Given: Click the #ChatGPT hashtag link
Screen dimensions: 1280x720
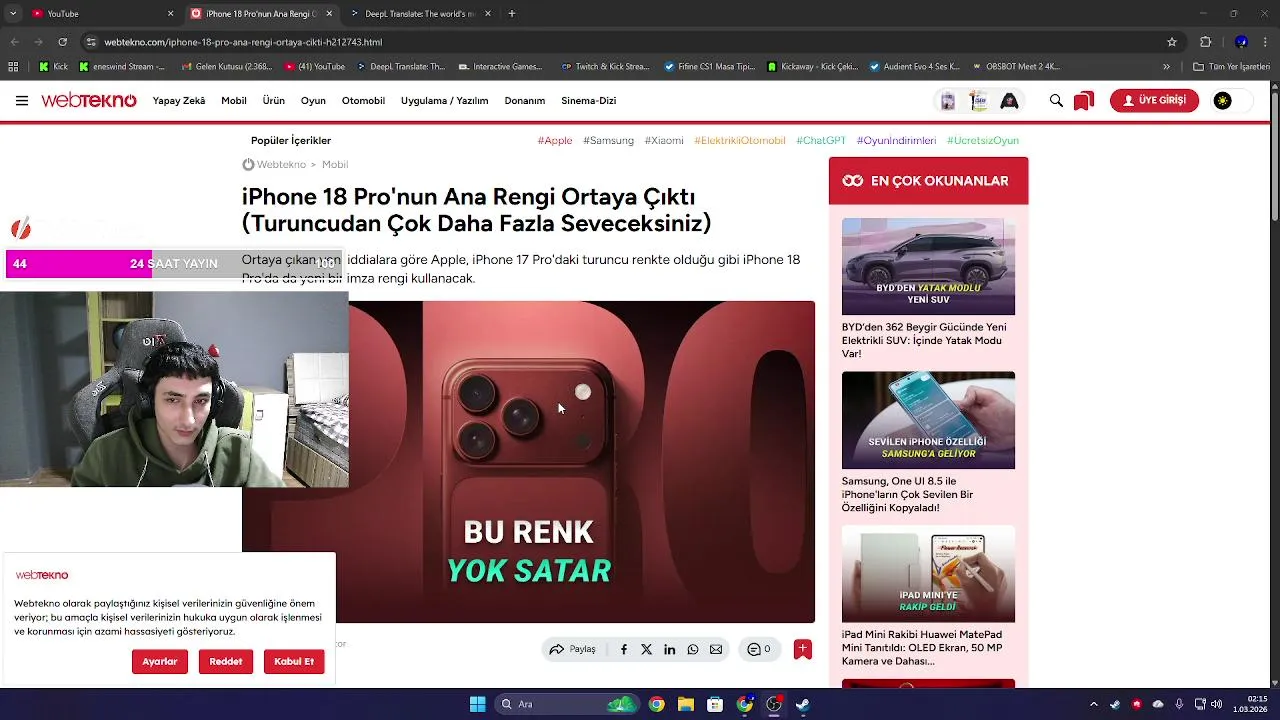Looking at the screenshot, I should [821, 140].
